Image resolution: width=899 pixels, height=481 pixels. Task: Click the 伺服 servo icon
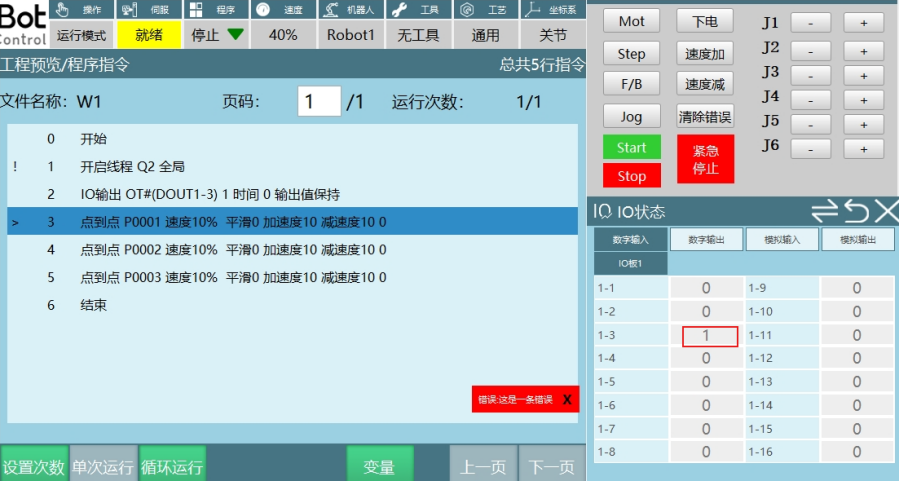130,9
